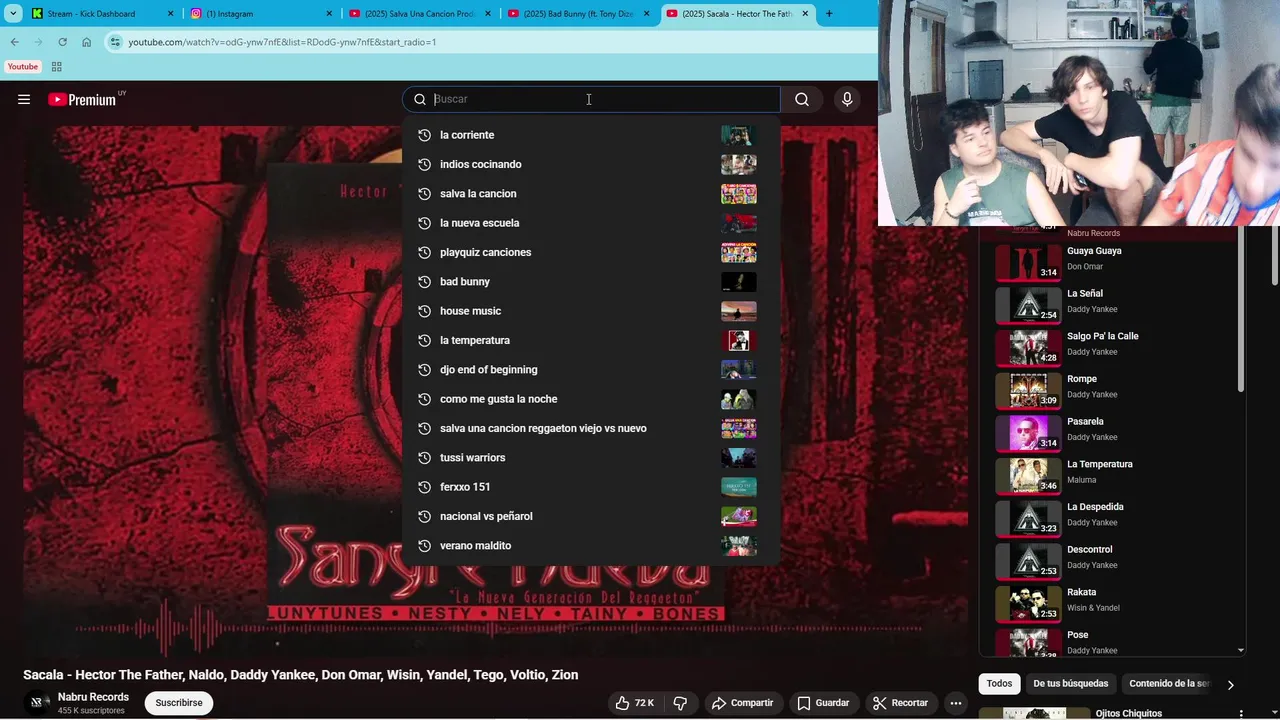The width and height of the screenshot is (1280, 720).
Task: Start voice search with microphone icon
Action: click(847, 99)
